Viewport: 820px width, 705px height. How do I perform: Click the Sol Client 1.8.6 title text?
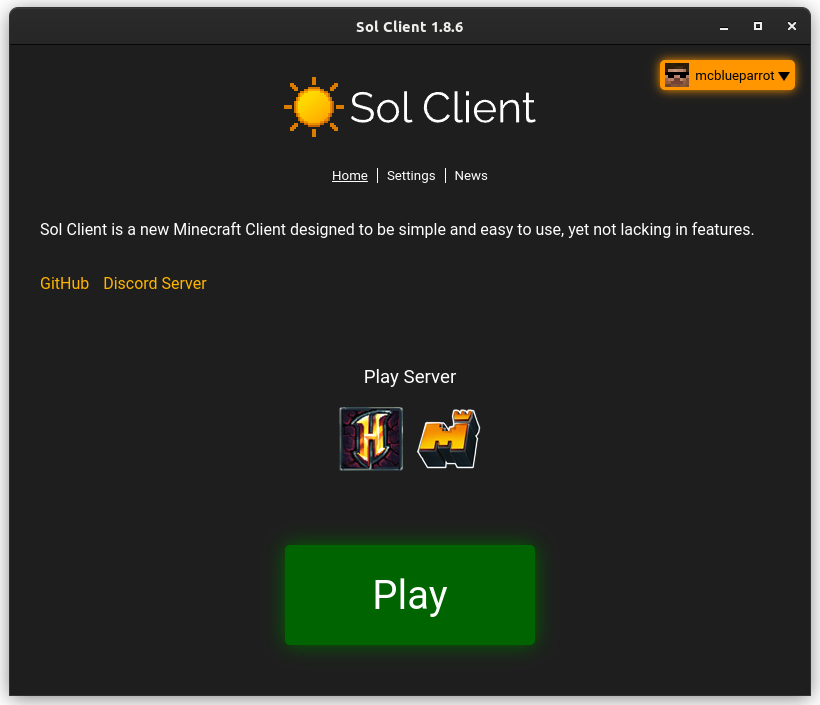[x=409, y=27]
